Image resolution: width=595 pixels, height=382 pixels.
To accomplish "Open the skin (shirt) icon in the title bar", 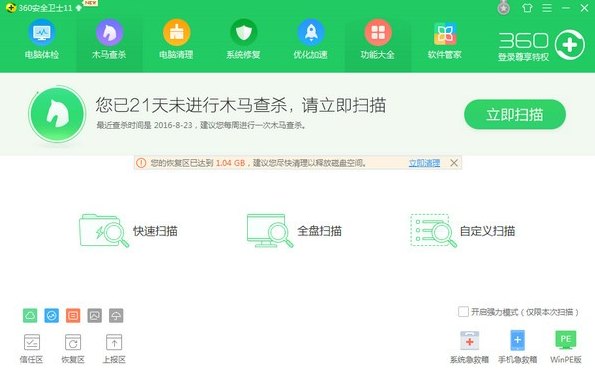I will pyautogui.click(x=527, y=8).
